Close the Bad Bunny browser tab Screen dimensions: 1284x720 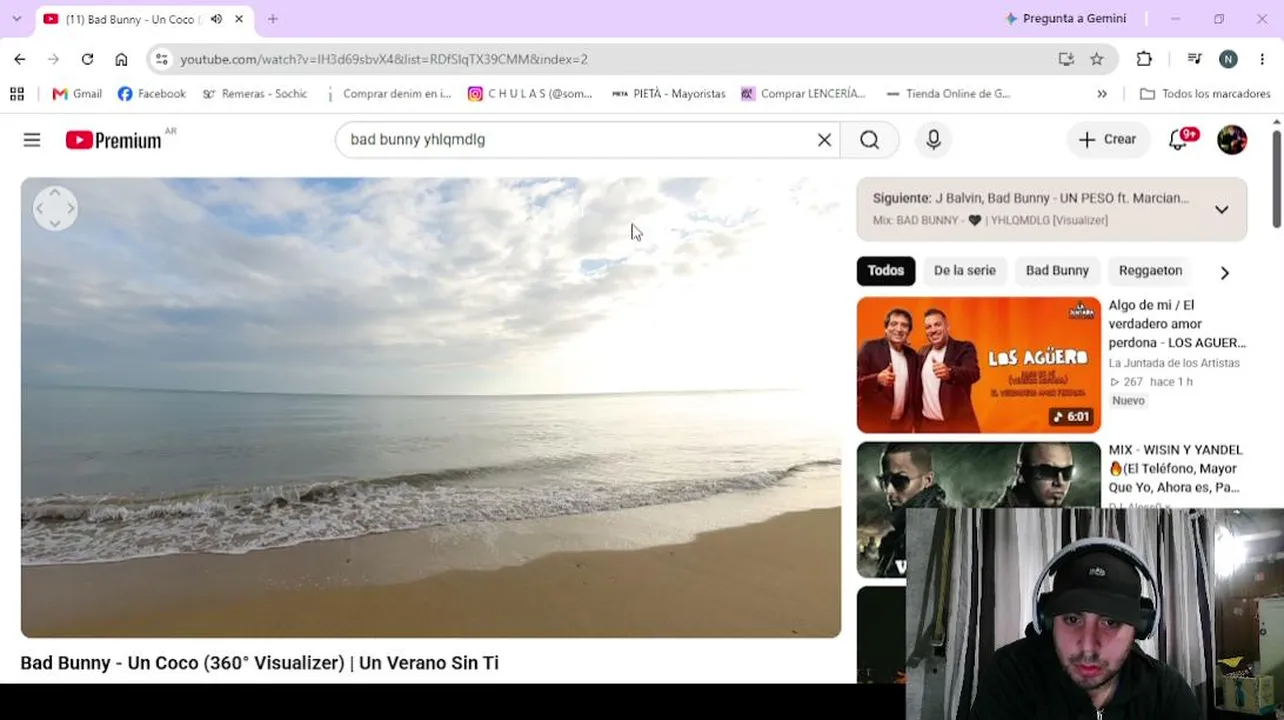click(x=239, y=19)
